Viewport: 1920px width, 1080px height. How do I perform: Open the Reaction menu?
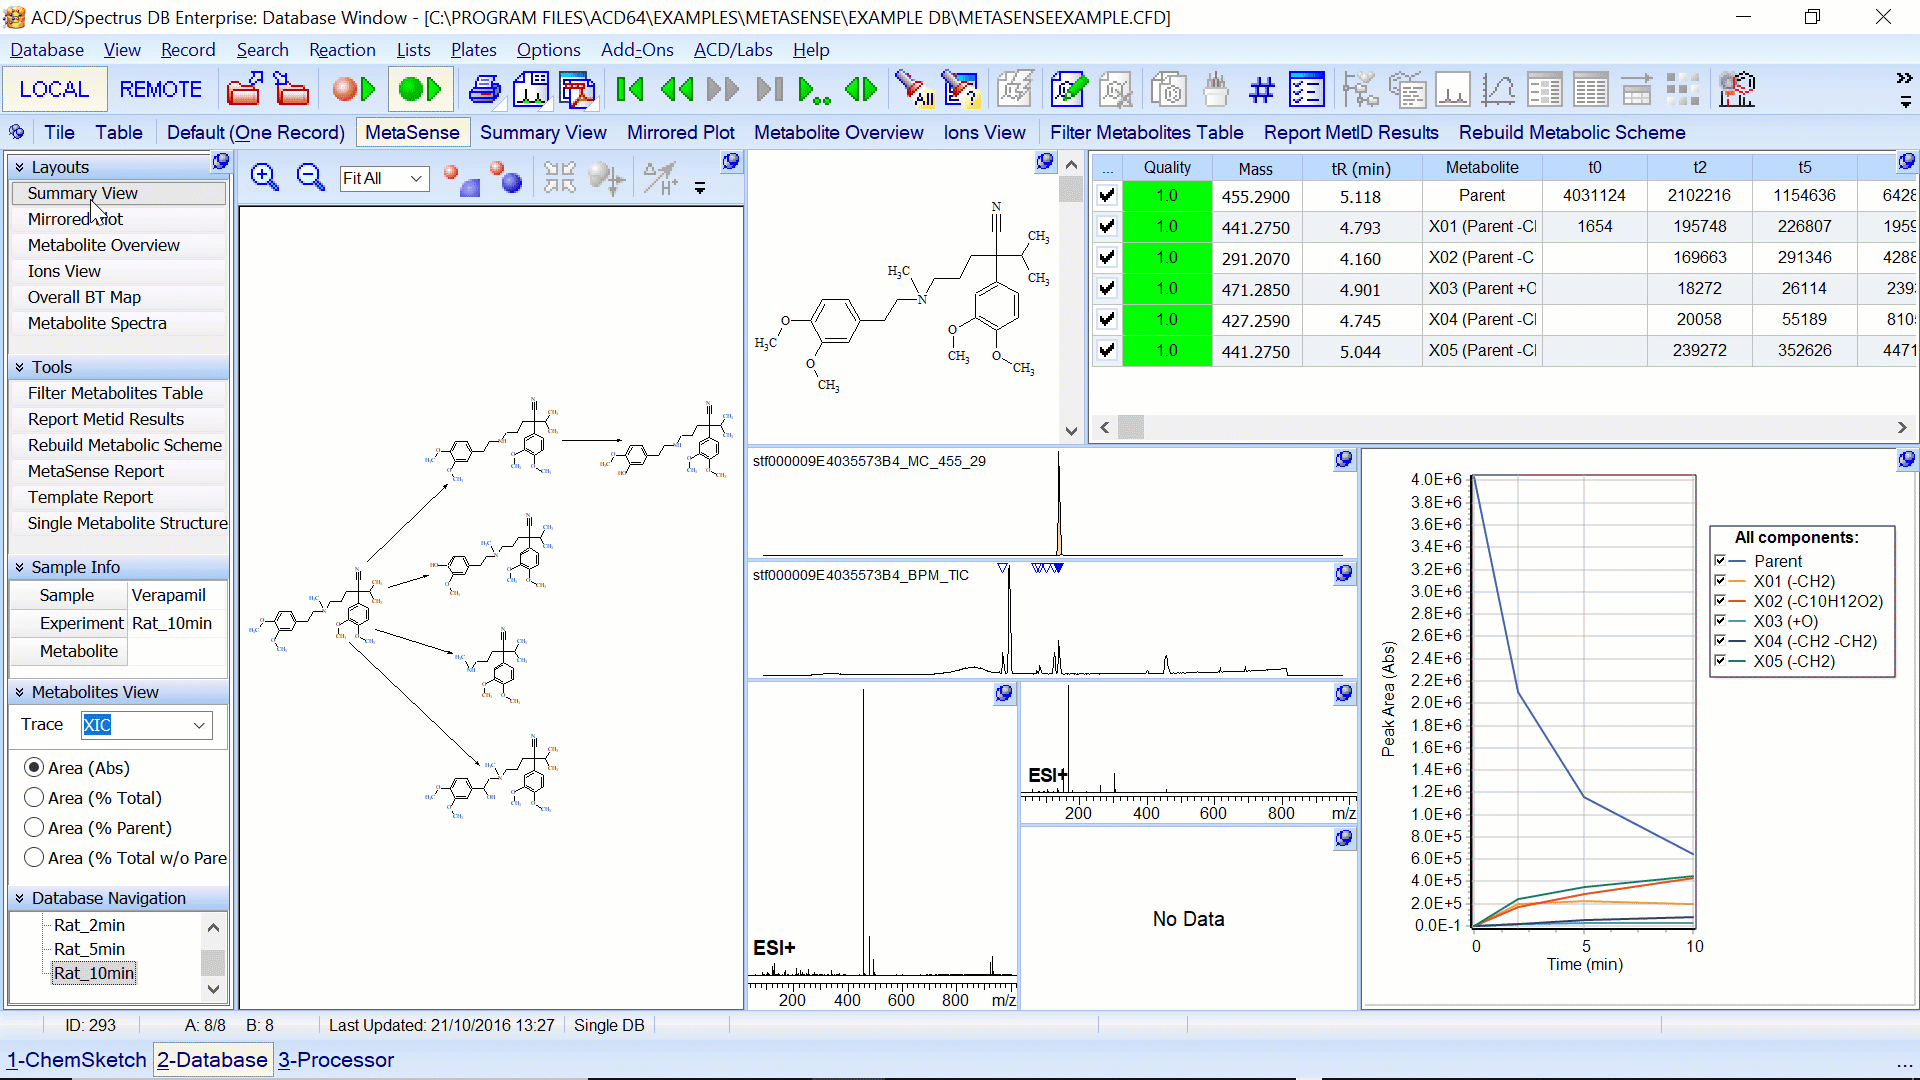342,50
